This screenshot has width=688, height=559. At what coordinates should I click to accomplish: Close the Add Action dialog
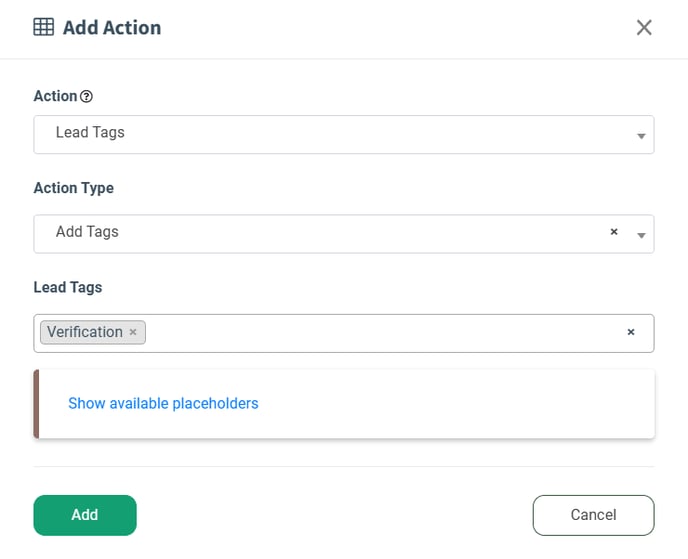coord(644,28)
